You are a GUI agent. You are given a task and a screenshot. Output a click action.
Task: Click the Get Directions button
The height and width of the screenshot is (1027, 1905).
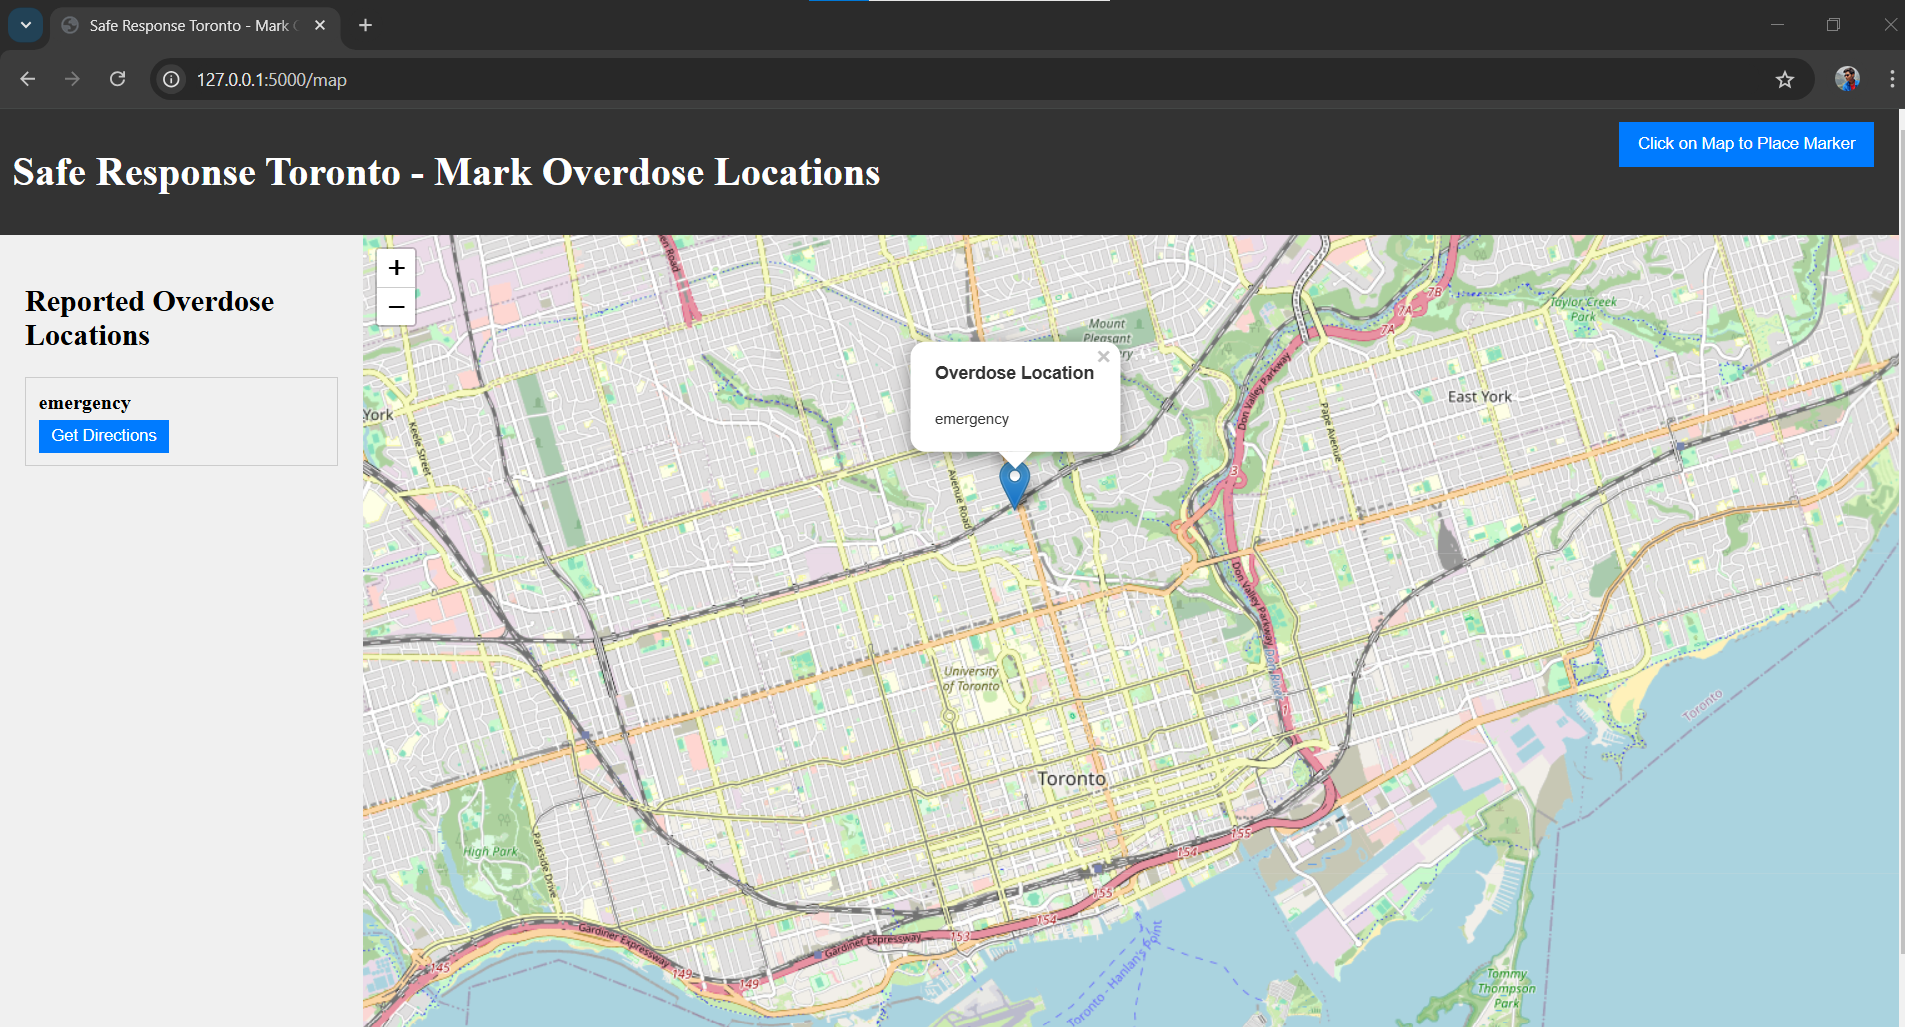point(104,436)
